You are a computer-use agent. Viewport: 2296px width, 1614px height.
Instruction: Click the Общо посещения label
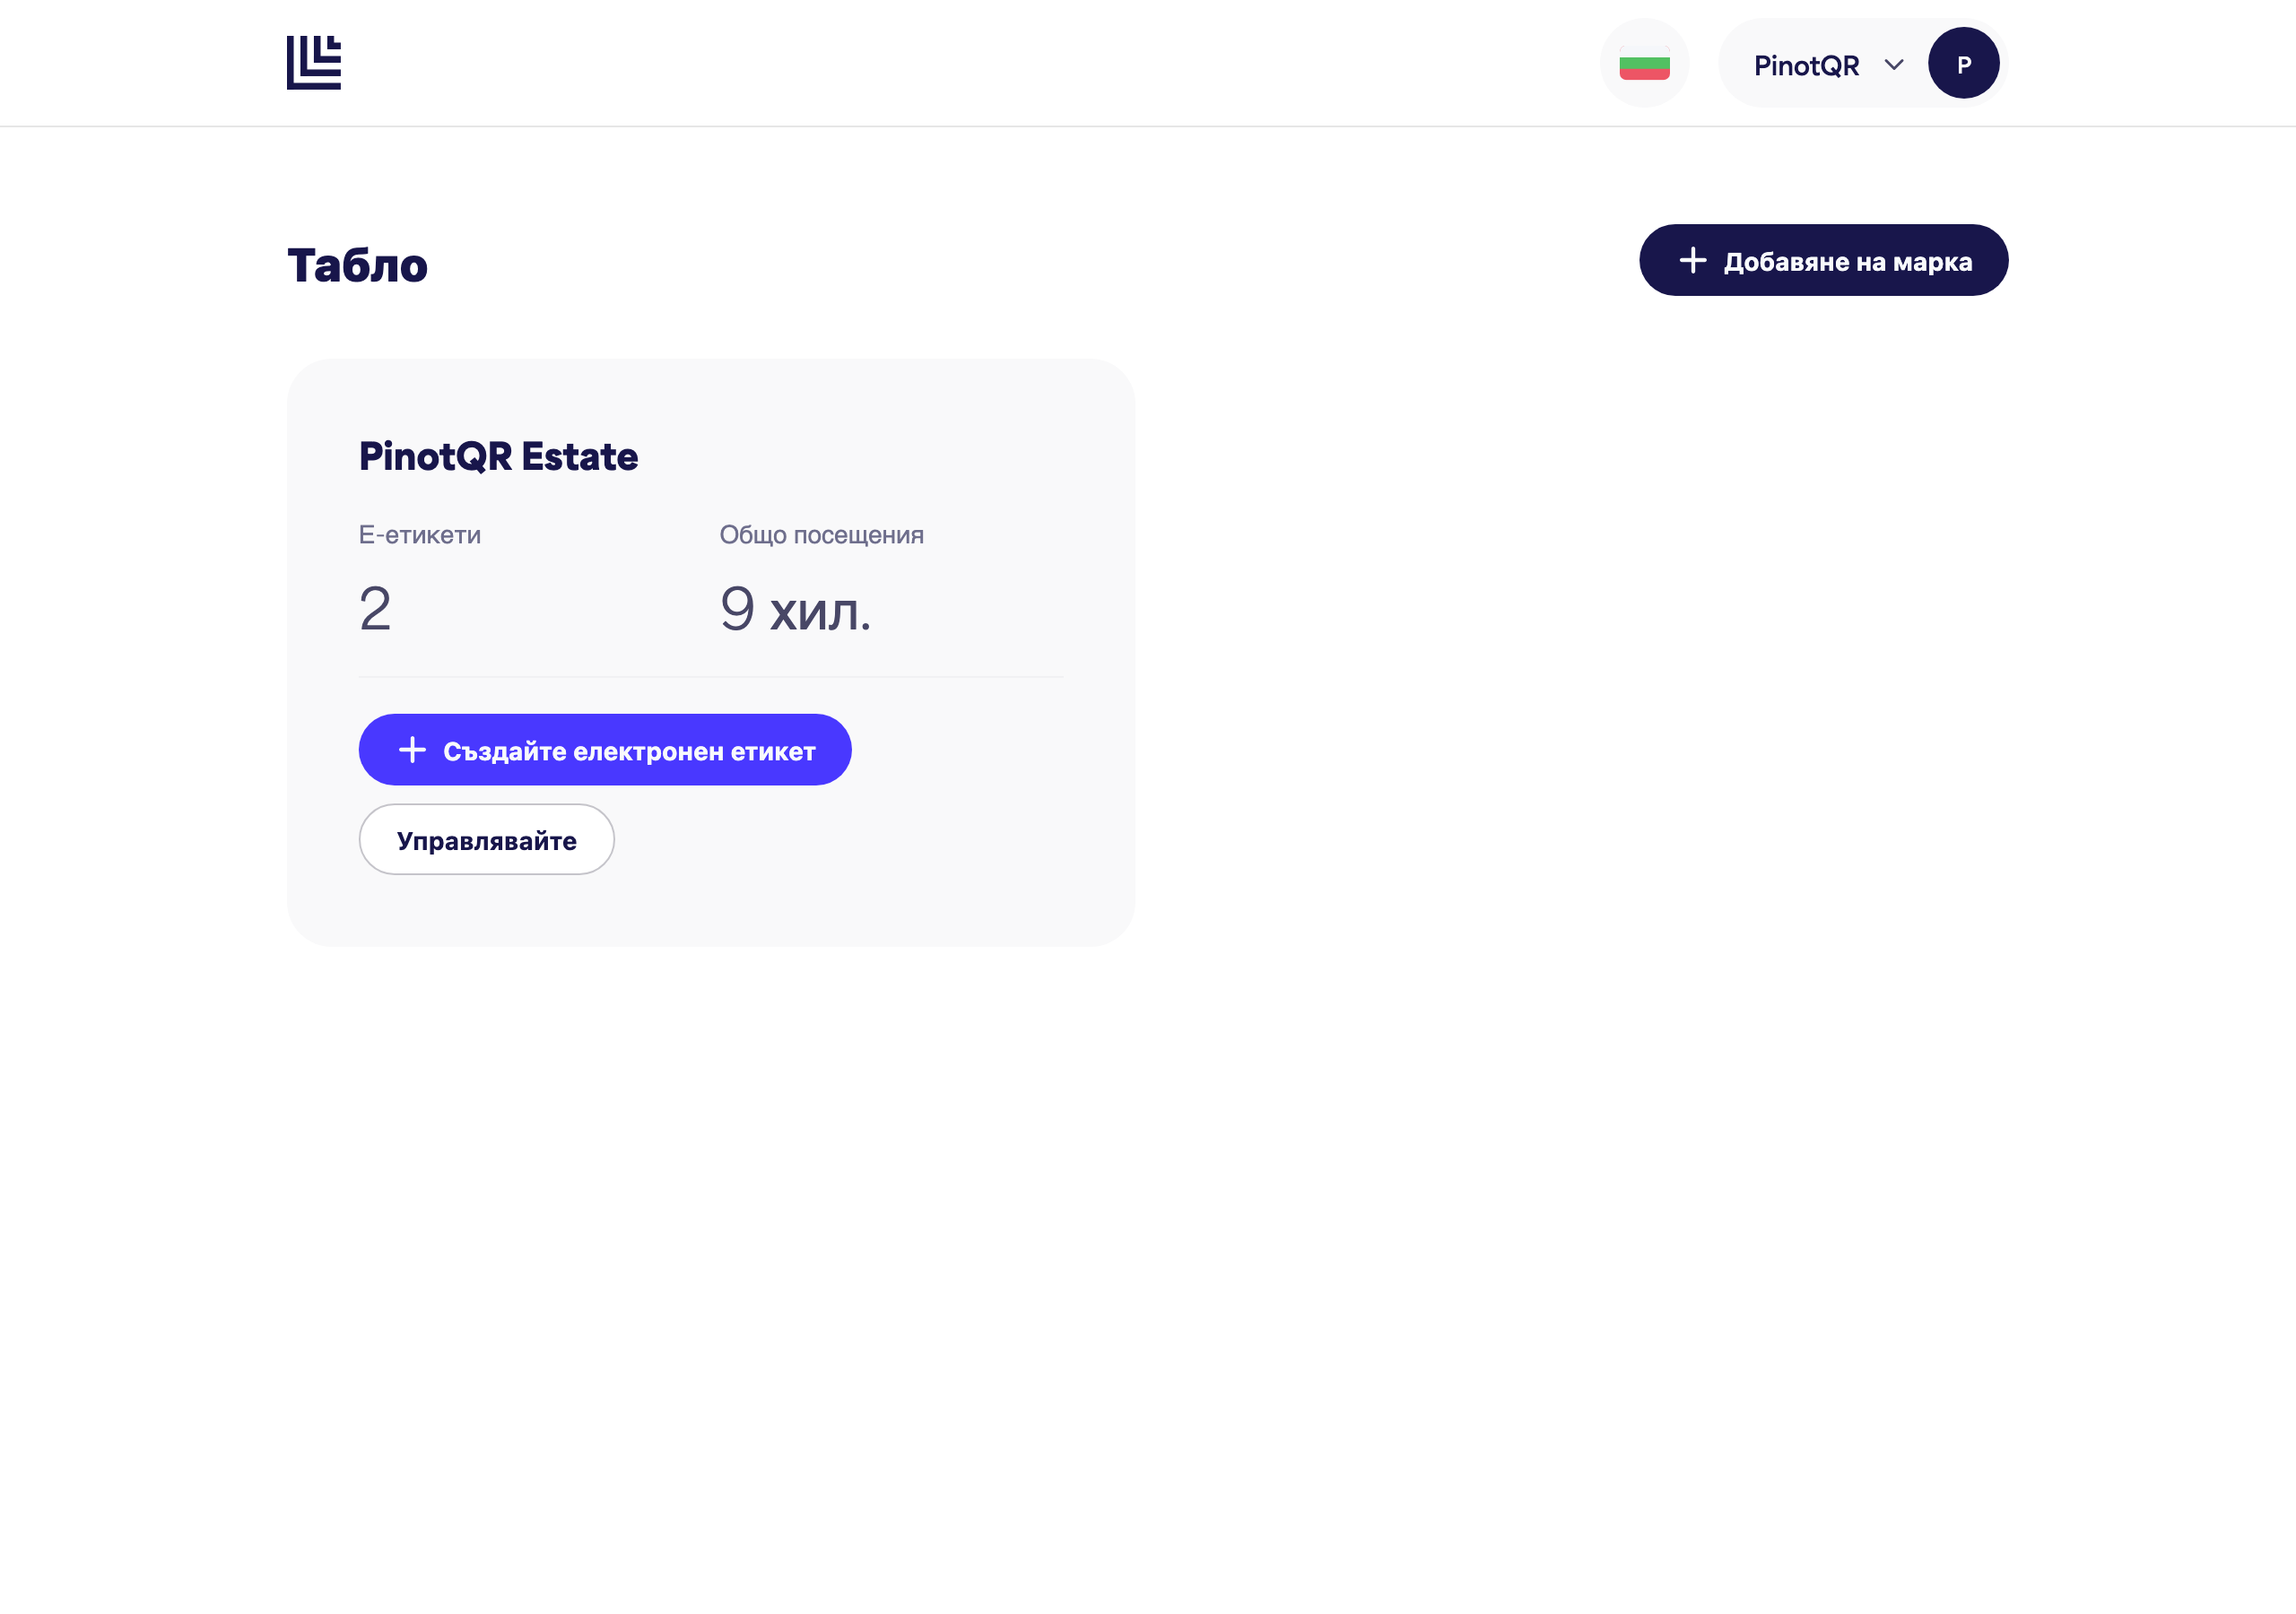821,535
